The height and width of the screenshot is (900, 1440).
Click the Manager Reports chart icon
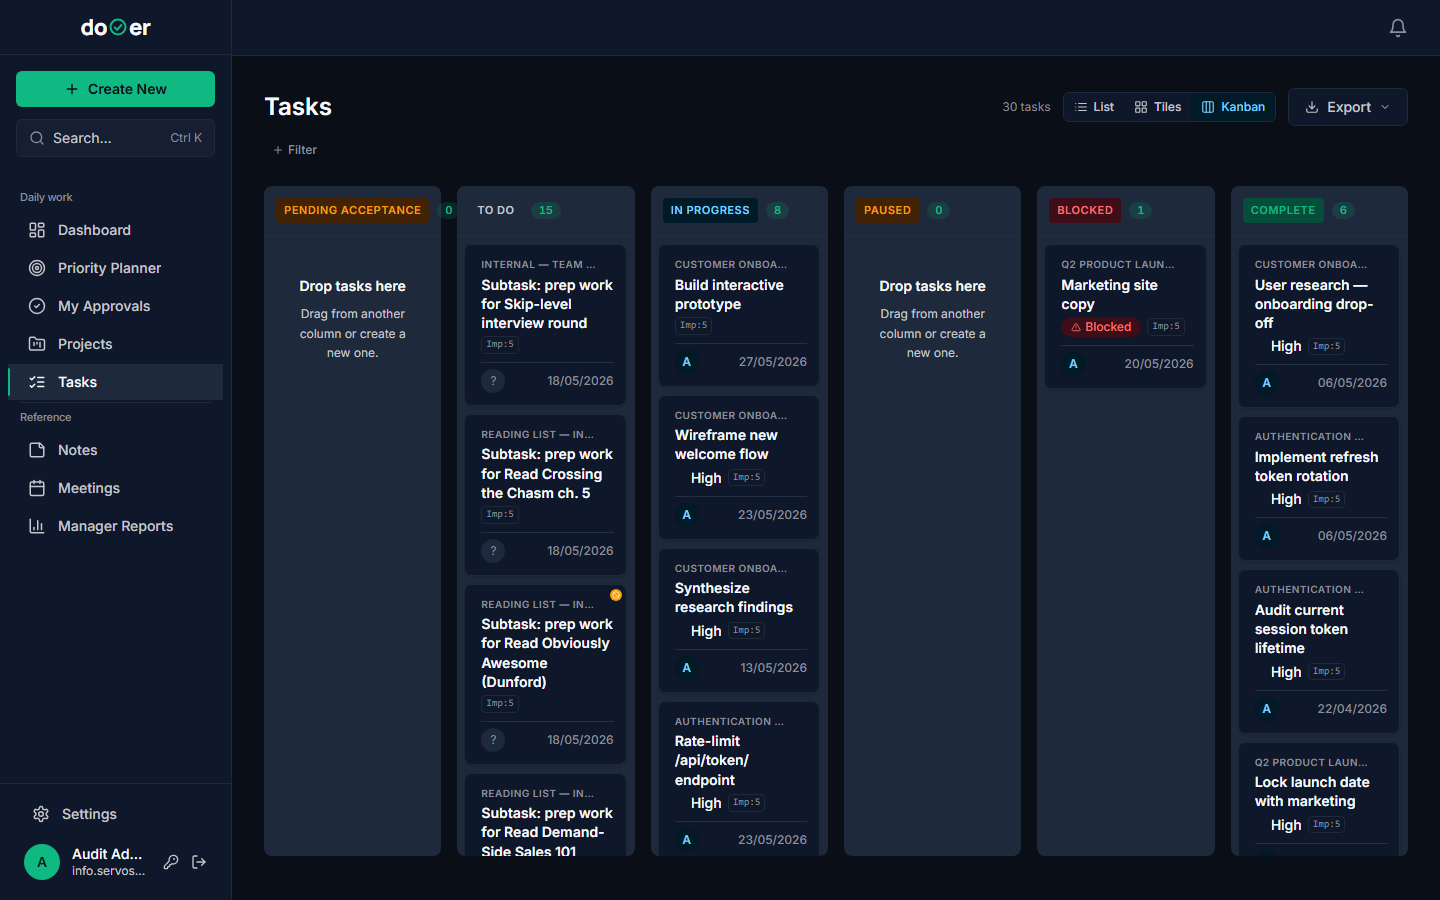[x=37, y=526]
